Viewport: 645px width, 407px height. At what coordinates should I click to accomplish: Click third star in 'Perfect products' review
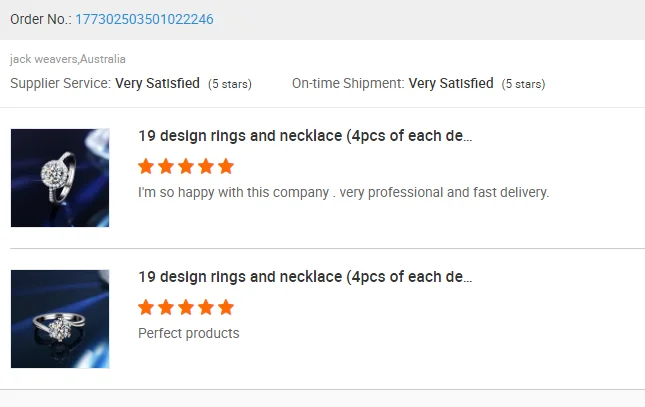tap(186, 307)
